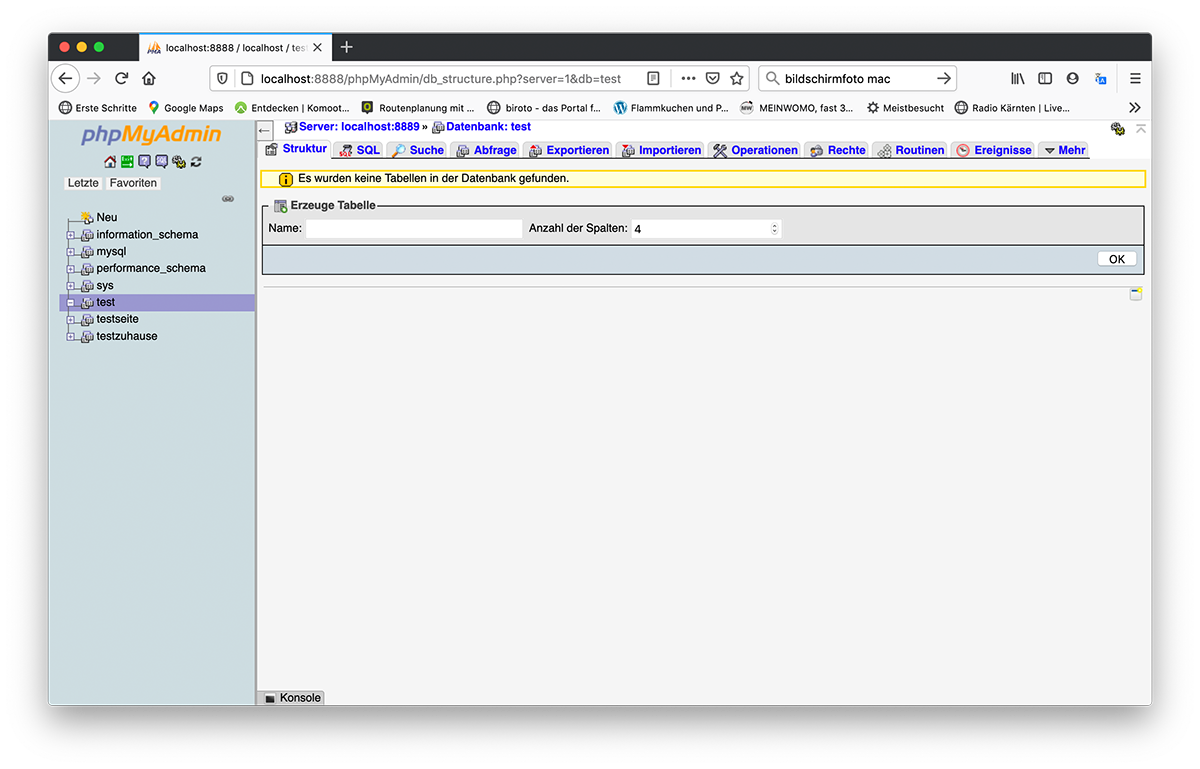Click the table Name input field
The height and width of the screenshot is (769, 1200).
414,229
